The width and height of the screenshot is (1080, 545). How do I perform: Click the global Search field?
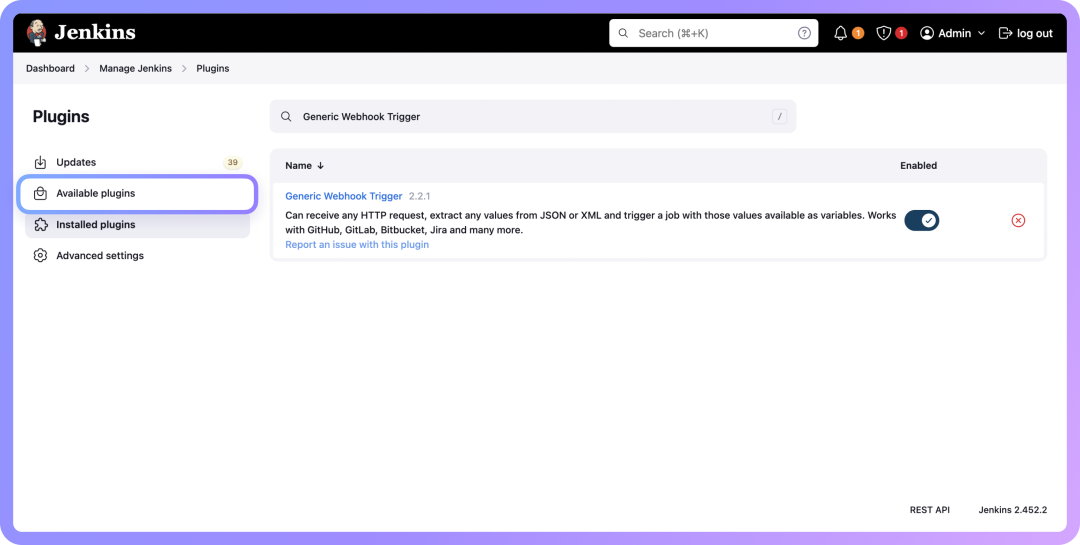pyautogui.click(x=714, y=33)
